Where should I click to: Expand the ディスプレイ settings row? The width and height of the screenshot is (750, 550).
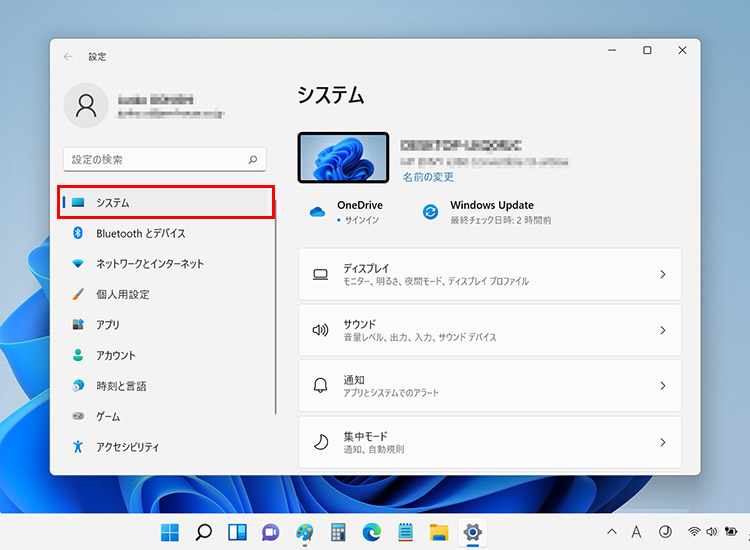point(490,274)
